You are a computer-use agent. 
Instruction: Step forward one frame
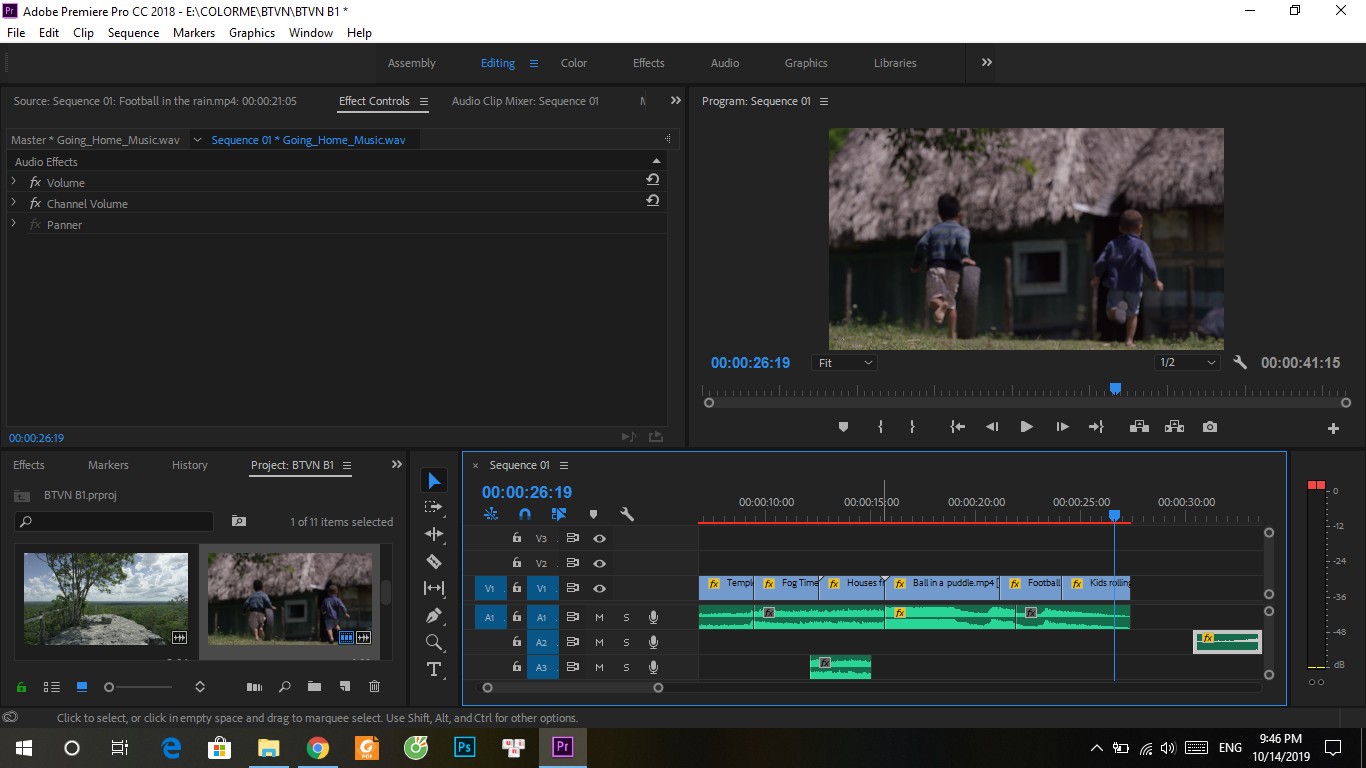click(1062, 427)
